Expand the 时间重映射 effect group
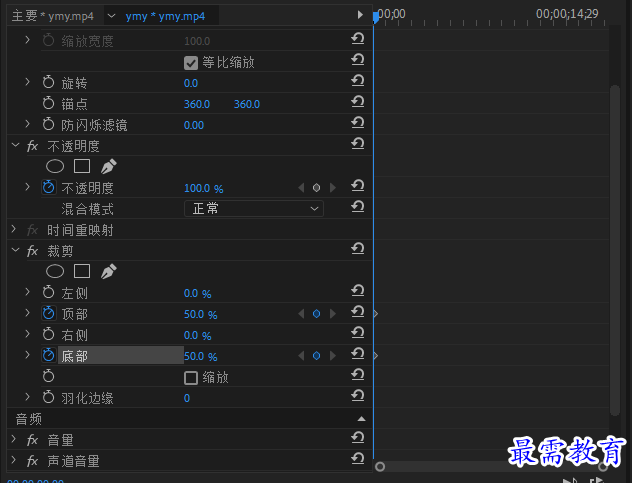Image resolution: width=632 pixels, height=483 pixels. coord(14,229)
